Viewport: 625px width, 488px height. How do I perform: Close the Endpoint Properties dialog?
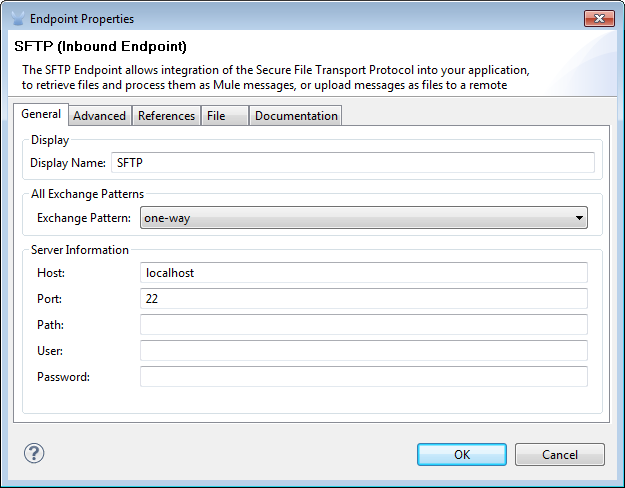599,18
